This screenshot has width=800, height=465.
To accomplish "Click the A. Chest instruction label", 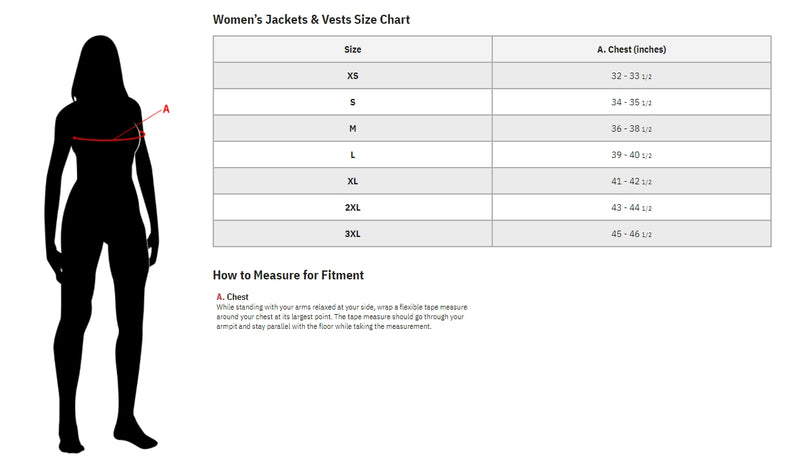I will click(233, 297).
